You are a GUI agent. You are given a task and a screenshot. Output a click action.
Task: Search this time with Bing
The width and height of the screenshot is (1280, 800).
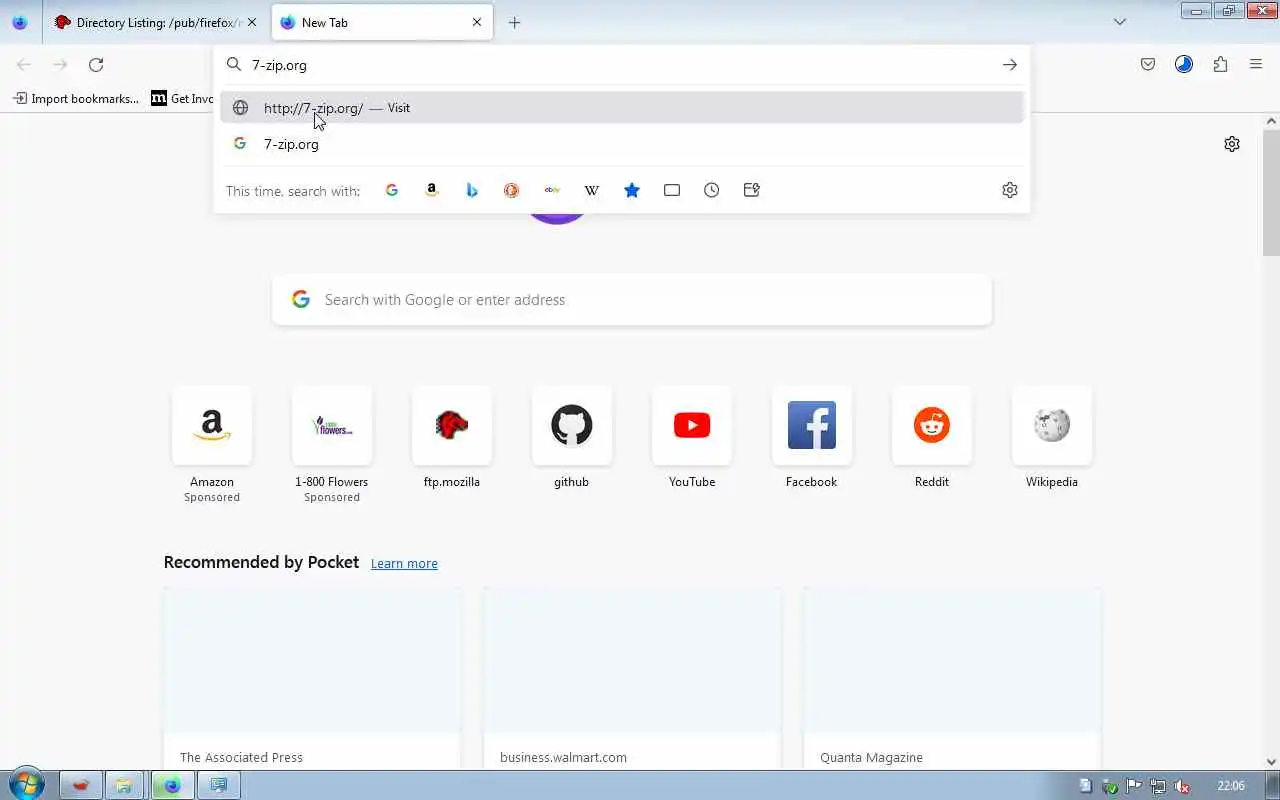click(472, 190)
